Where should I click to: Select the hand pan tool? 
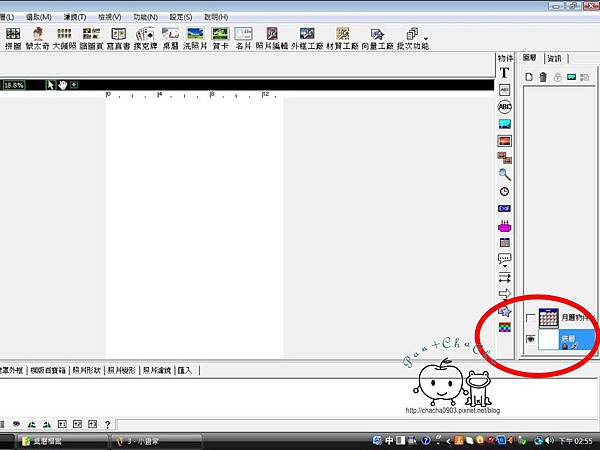[x=62, y=85]
